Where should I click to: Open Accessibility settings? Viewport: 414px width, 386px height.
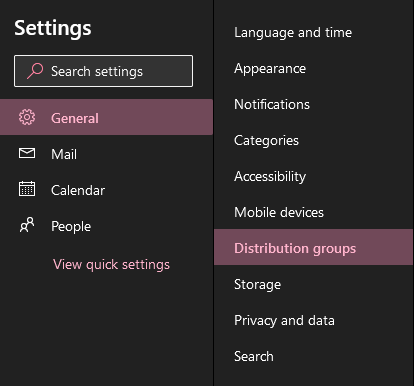tap(313, 176)
